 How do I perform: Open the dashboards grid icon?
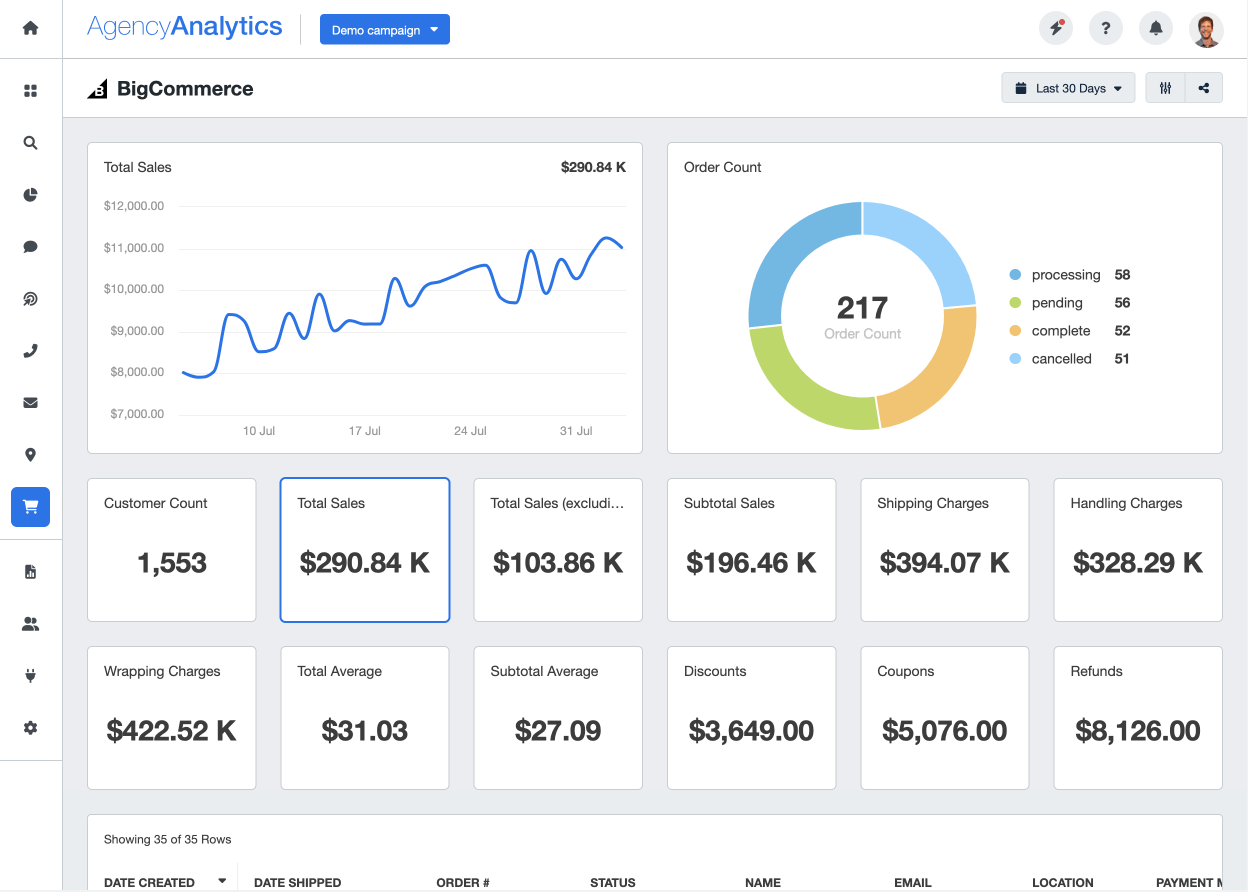pyautogui.click(x=30, y=91)
